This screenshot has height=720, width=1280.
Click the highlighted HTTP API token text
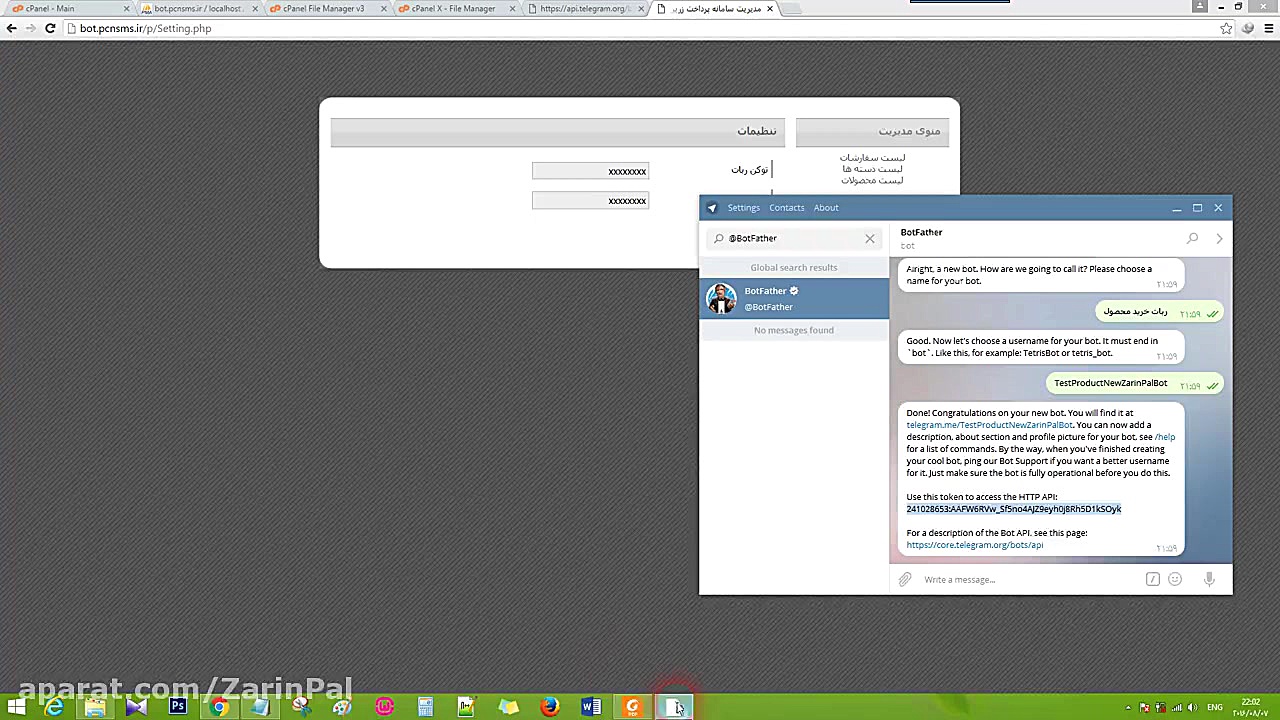[1014, 509]
